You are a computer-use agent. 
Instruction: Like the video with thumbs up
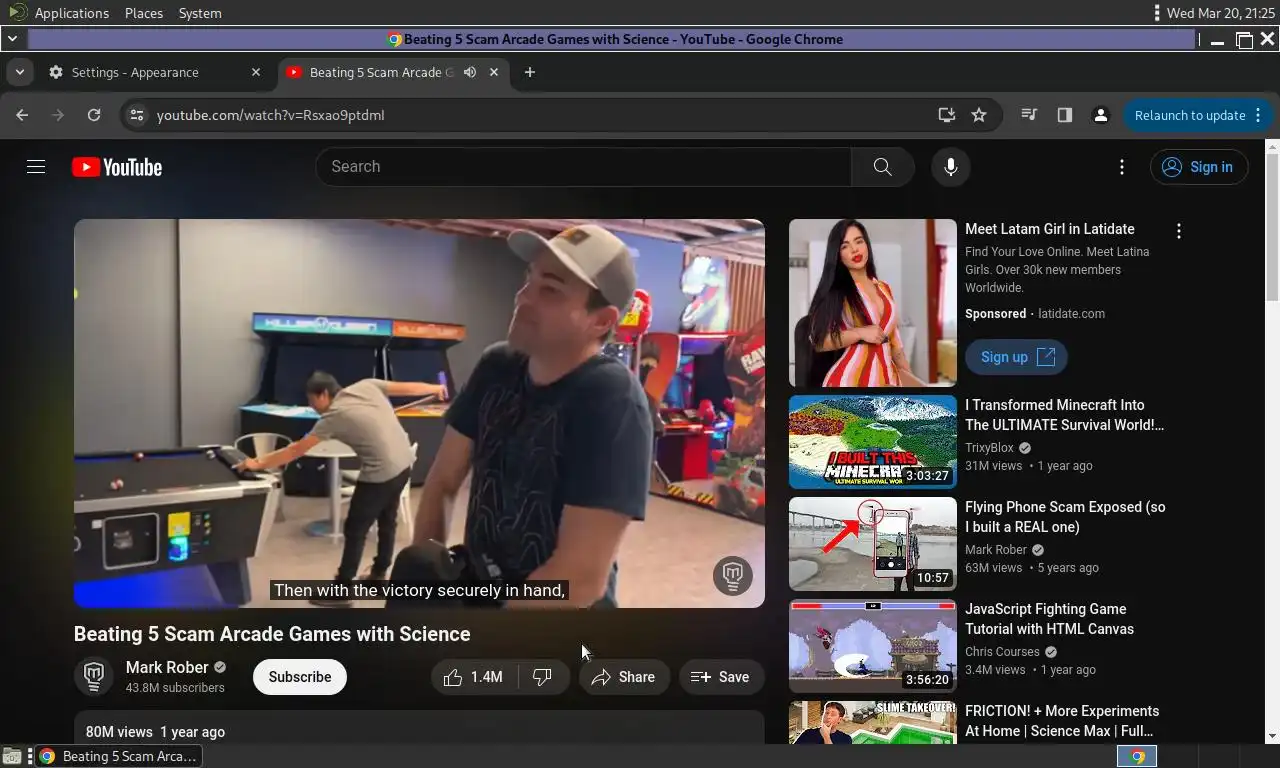click(x=474, y=677)
